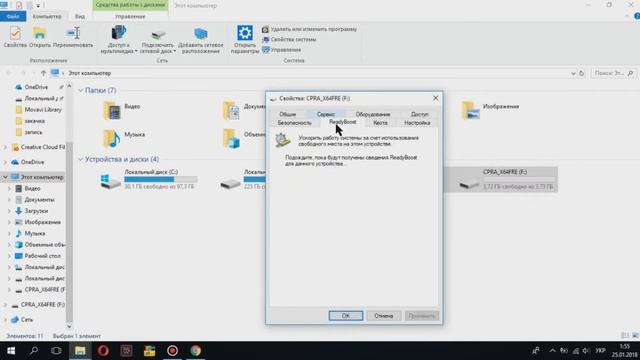Open the Квота tab in the dialog

[380, 123]
